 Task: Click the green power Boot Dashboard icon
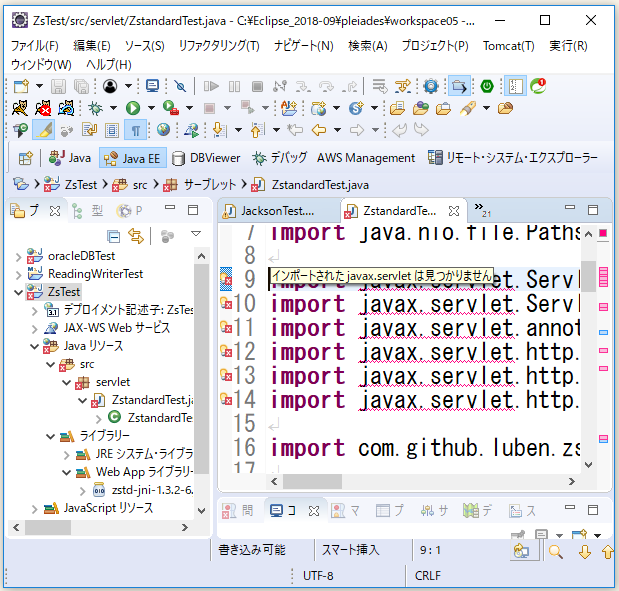pos(487,86)
